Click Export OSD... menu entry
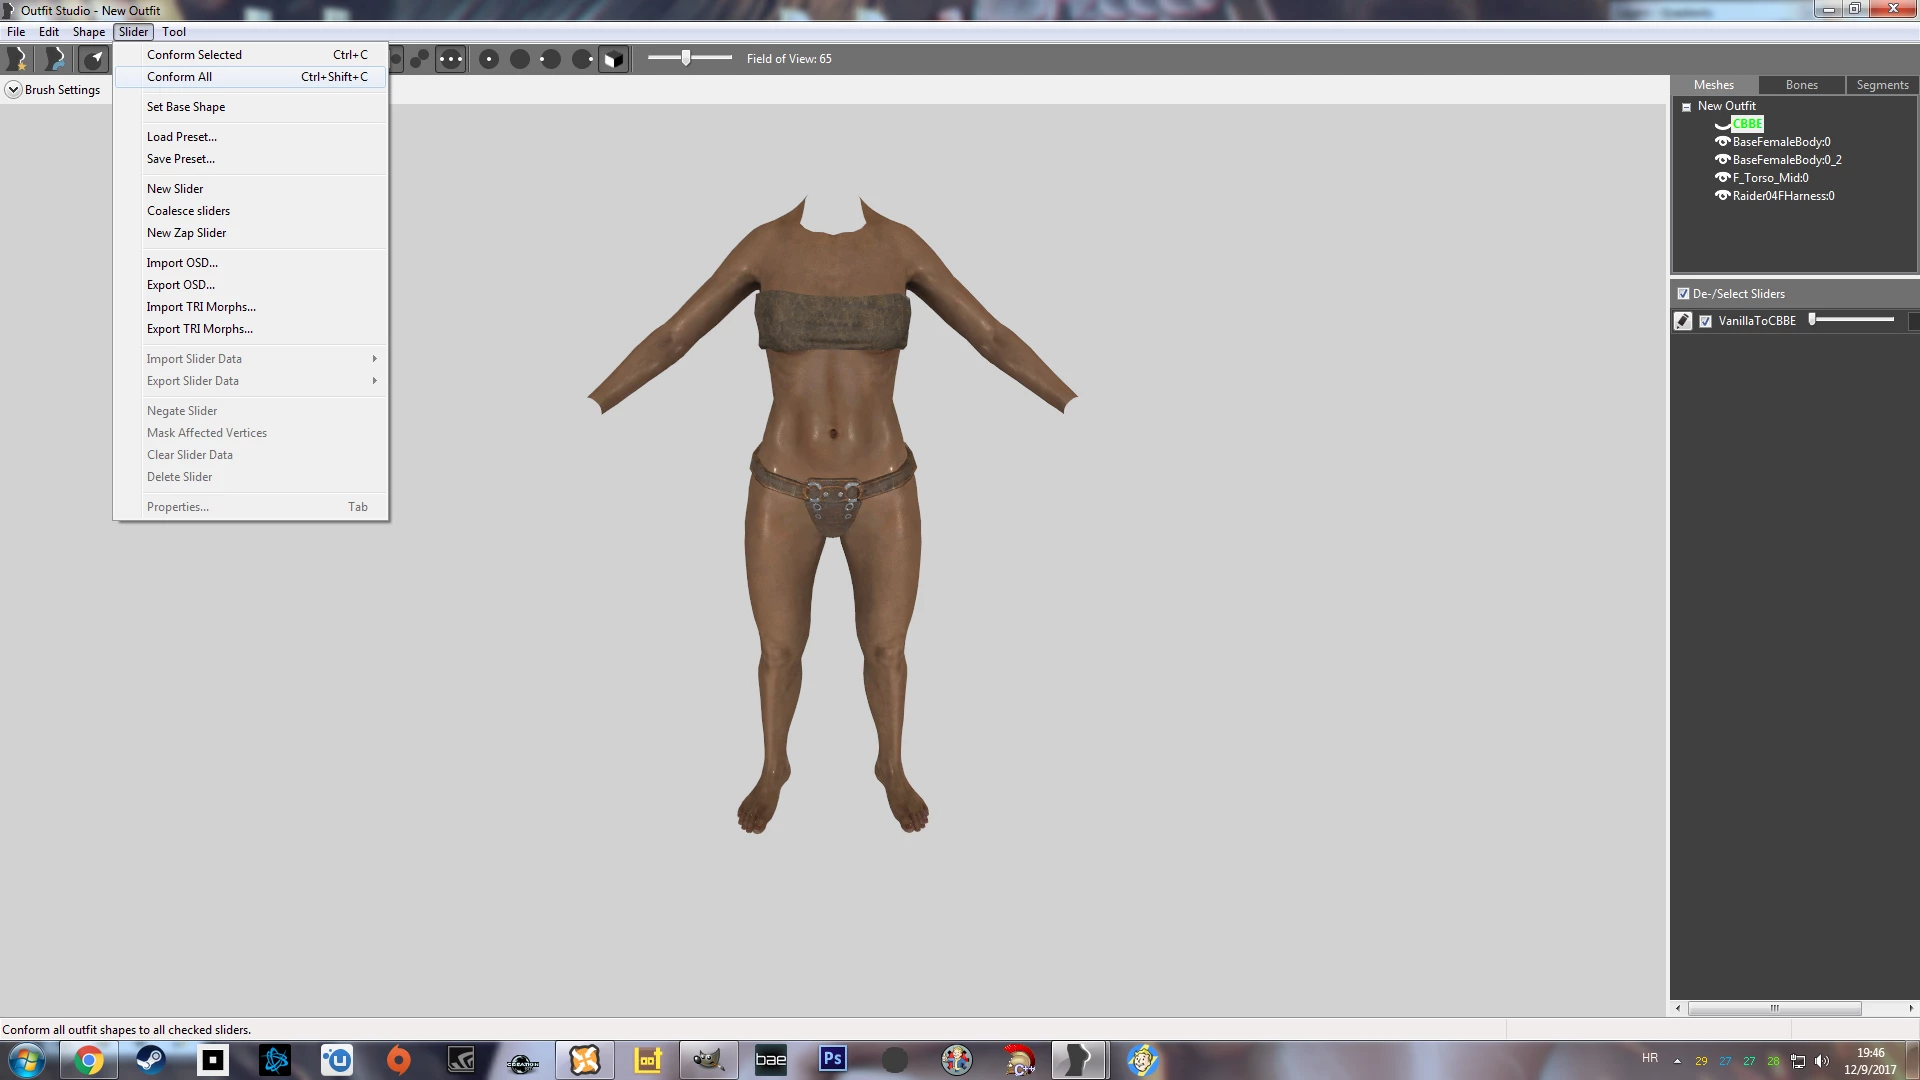1920x1080 pixels. pos(251,285)
